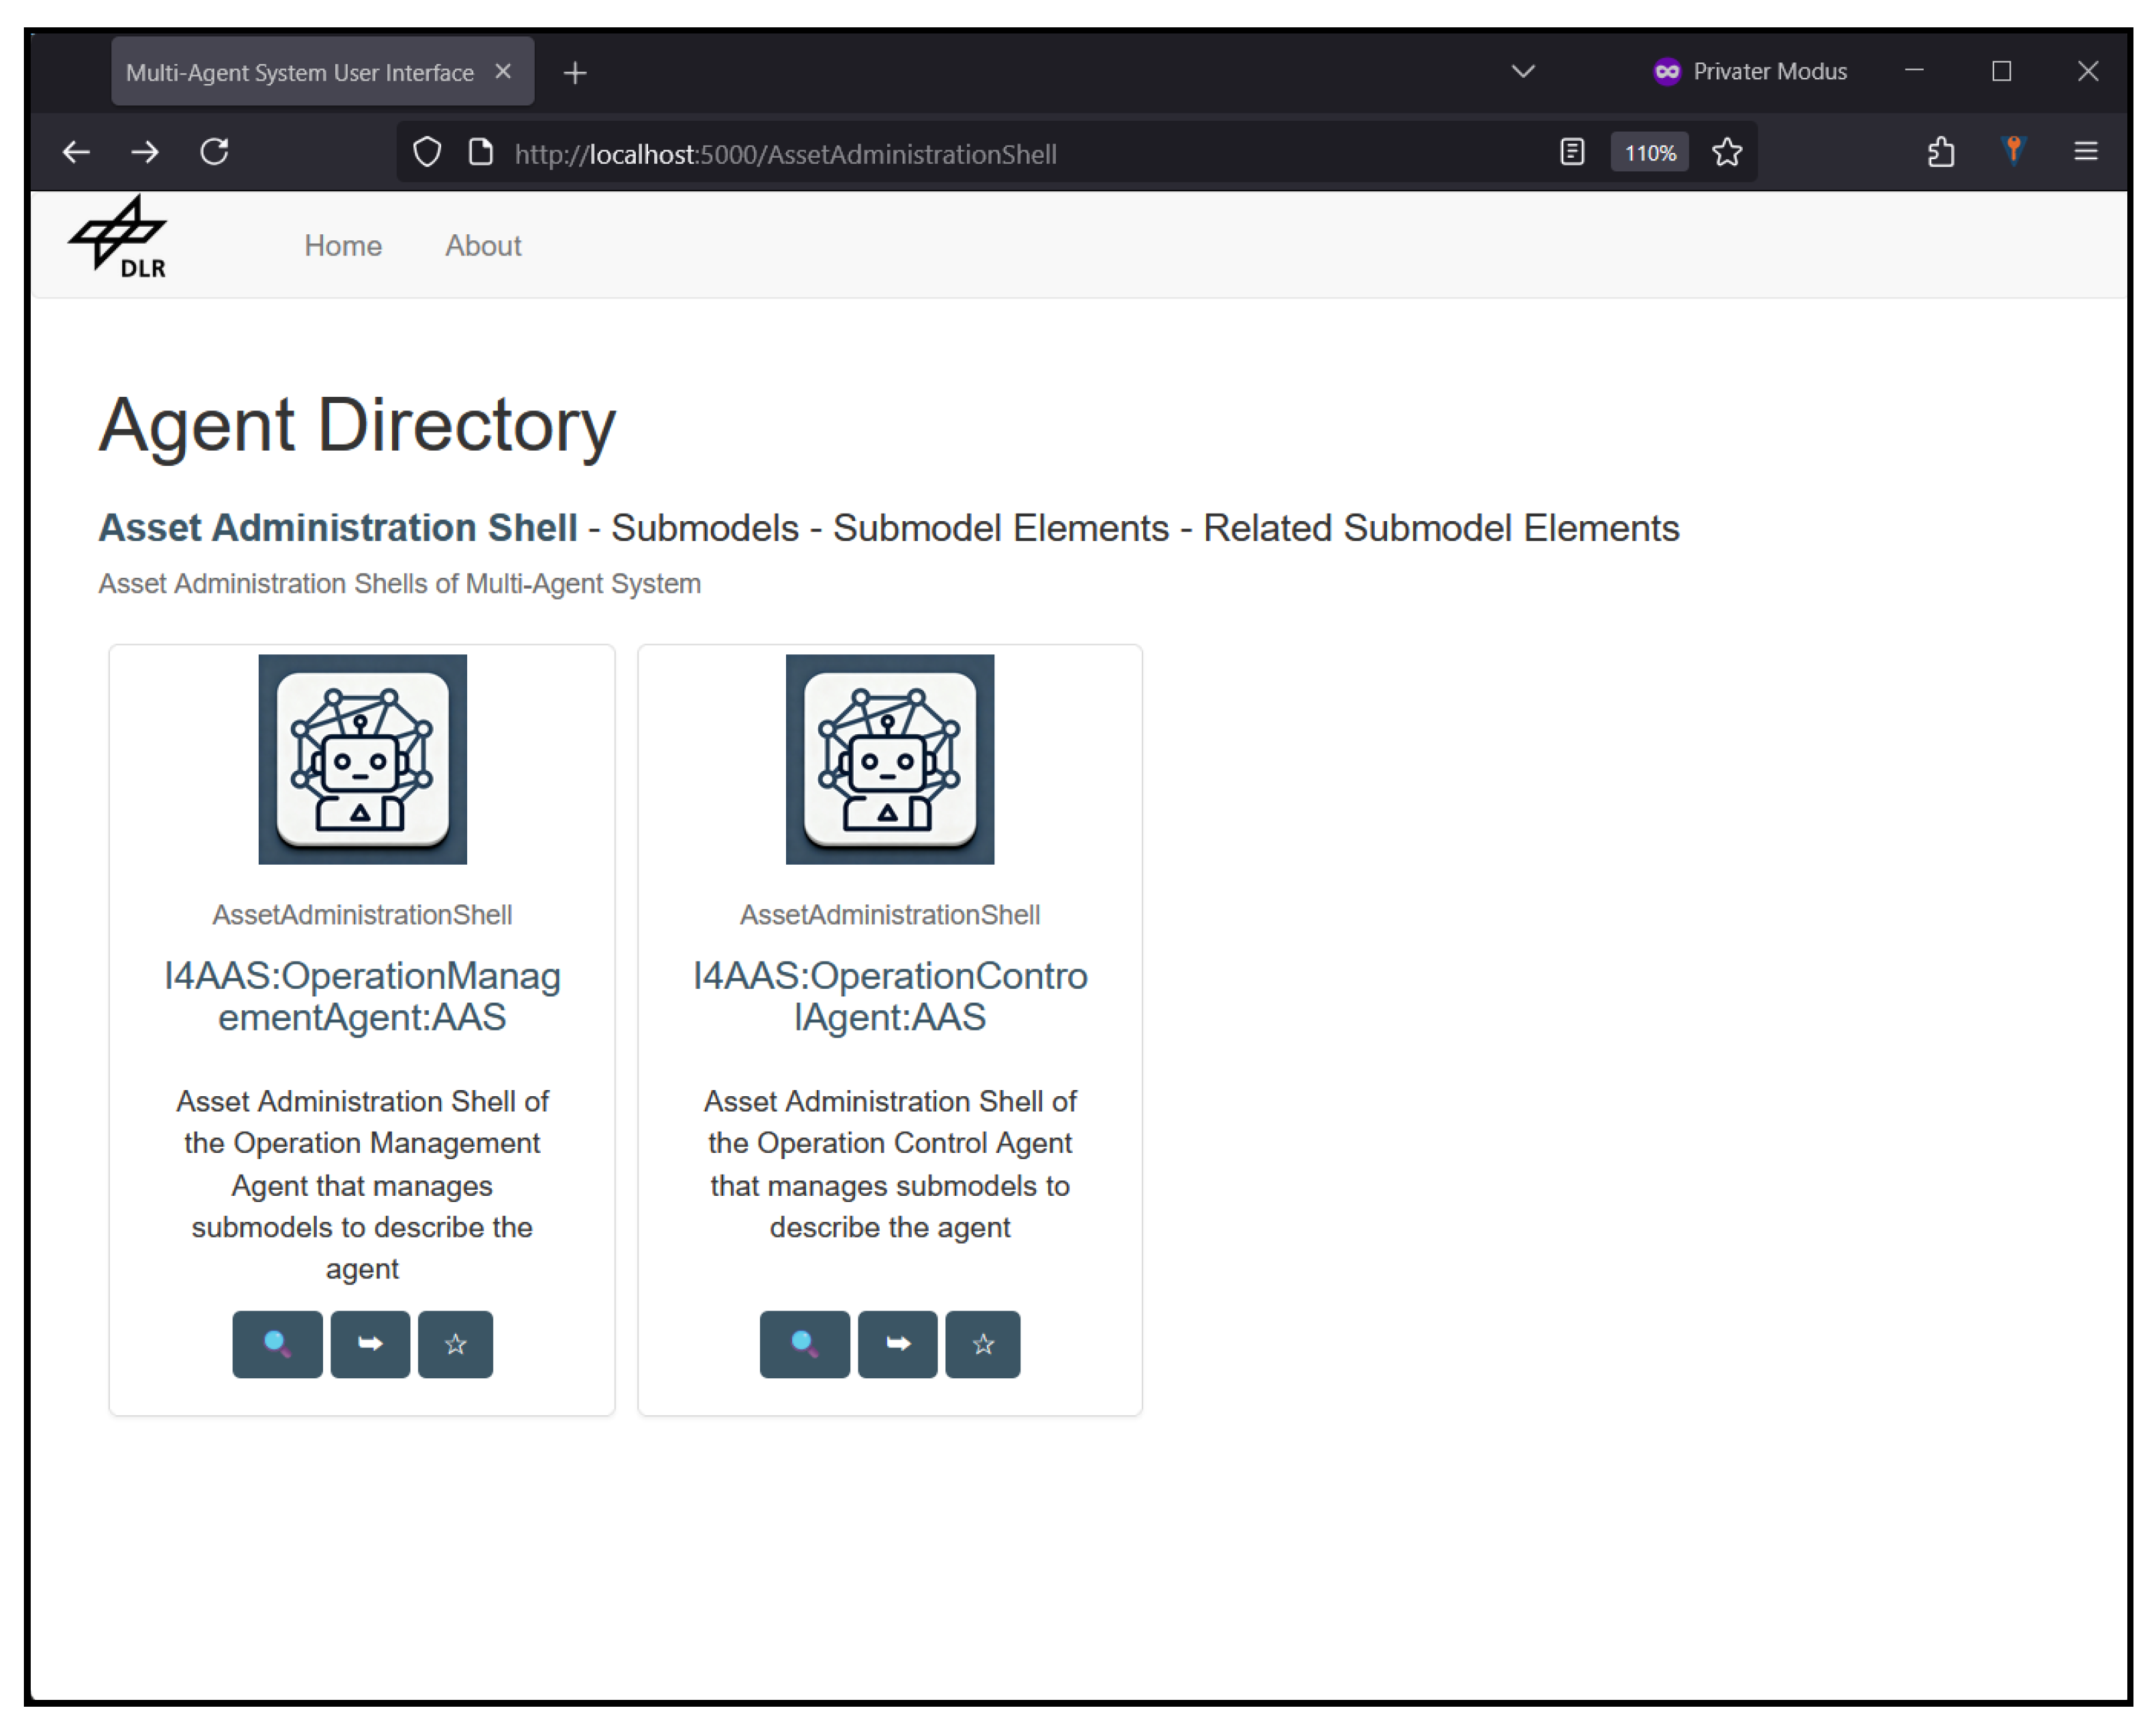Click the DLR logo
2156x1732 pixels.
click(x=118, y=238)
